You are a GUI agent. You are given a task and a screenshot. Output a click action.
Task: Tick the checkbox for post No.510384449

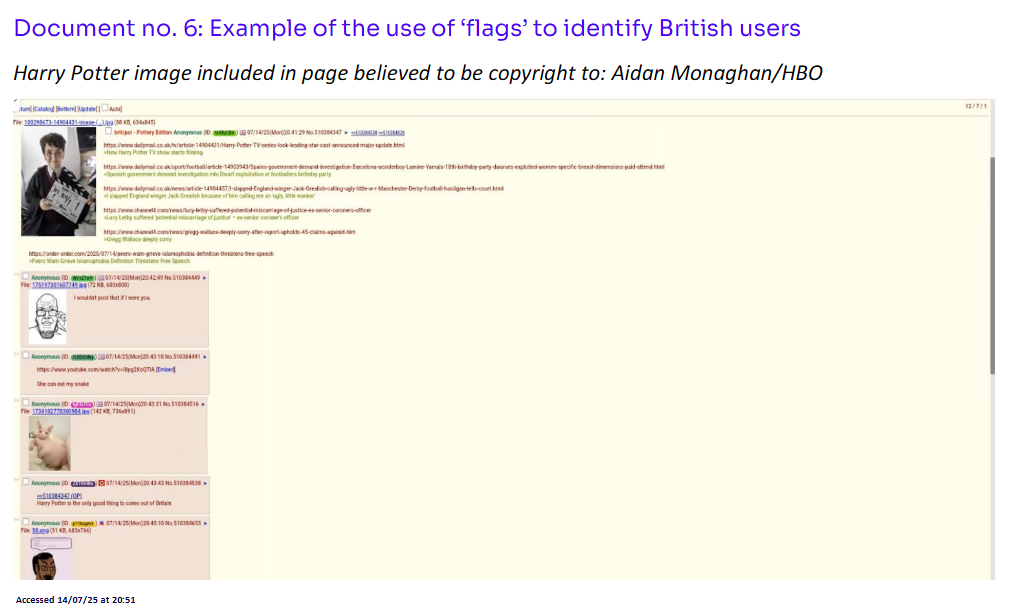(x=26, y=277)
